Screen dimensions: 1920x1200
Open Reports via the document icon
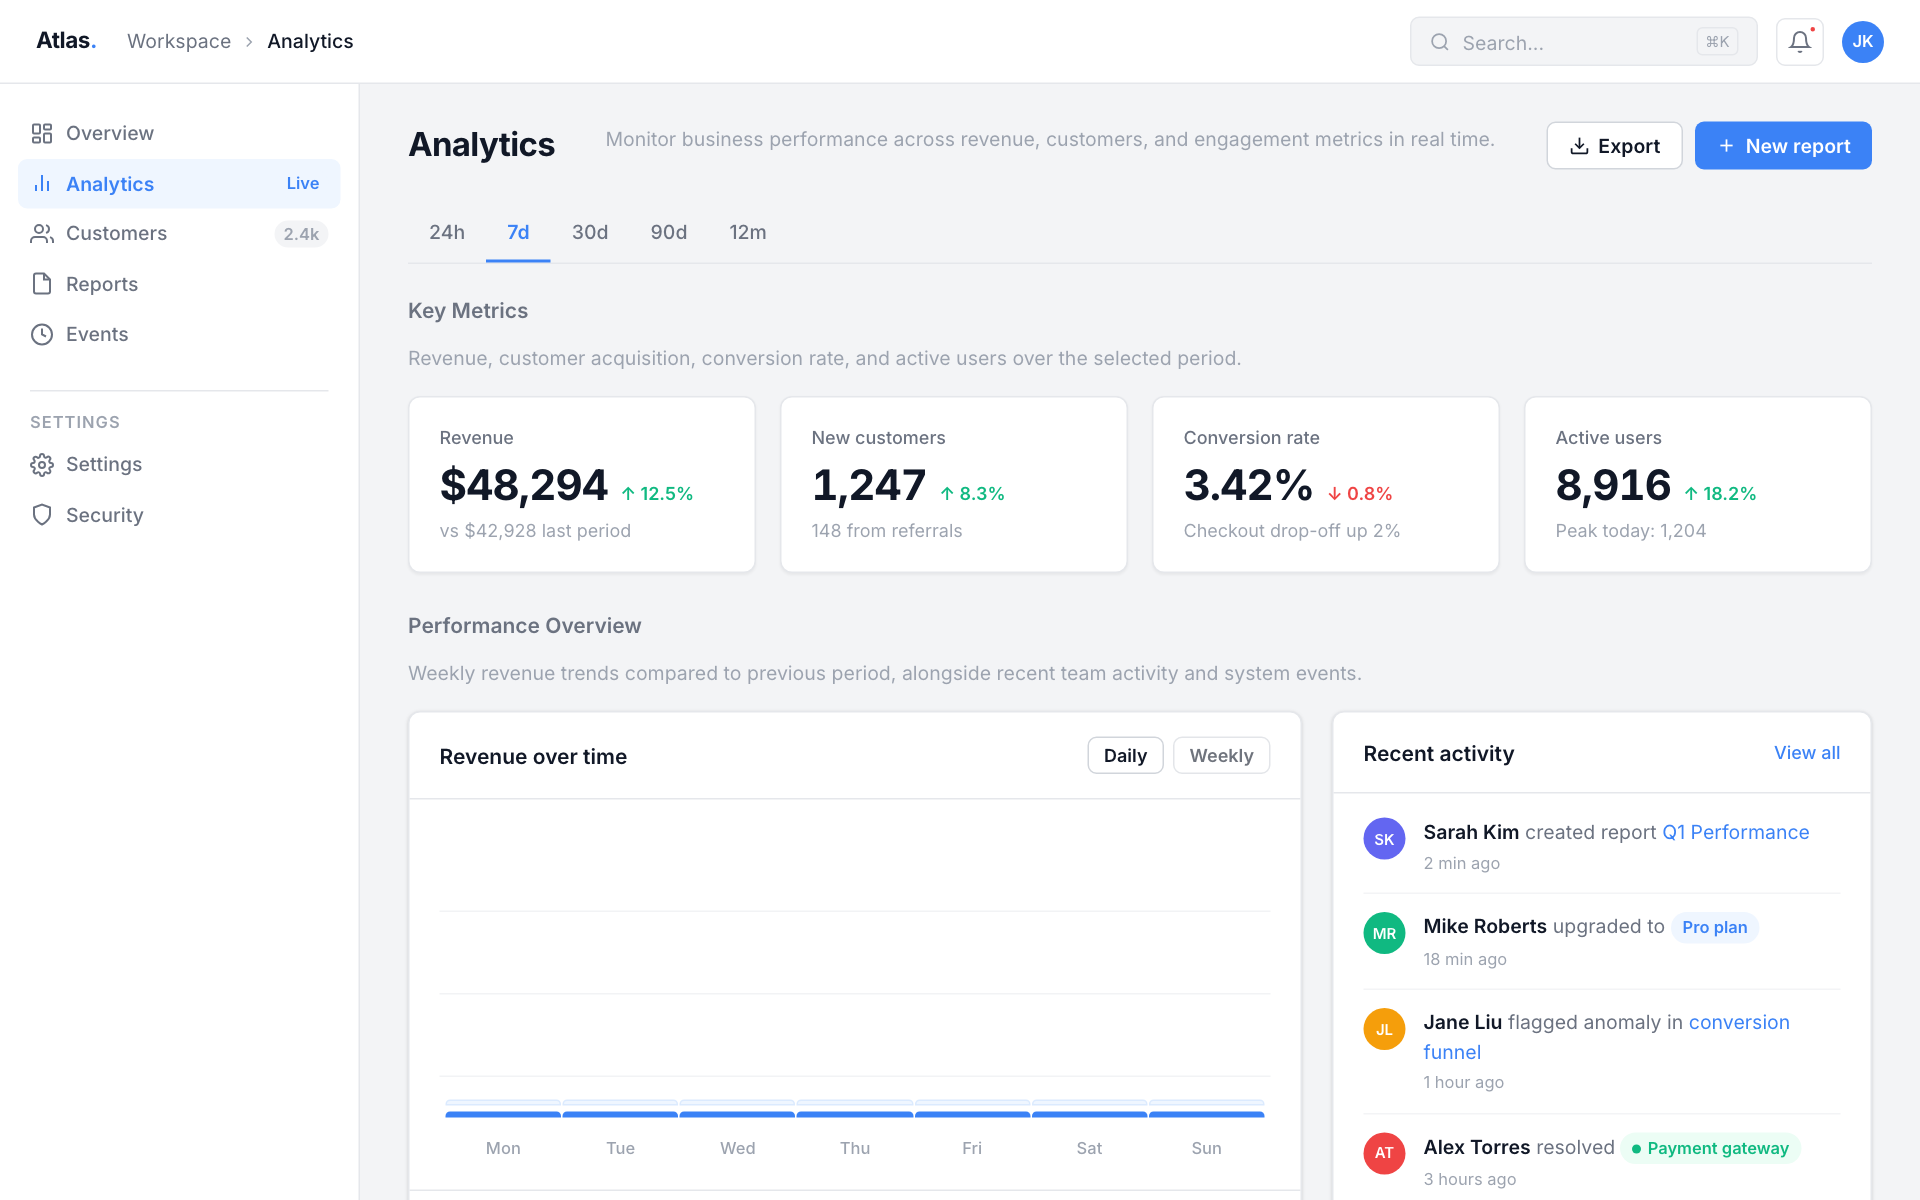pos(42,284)
